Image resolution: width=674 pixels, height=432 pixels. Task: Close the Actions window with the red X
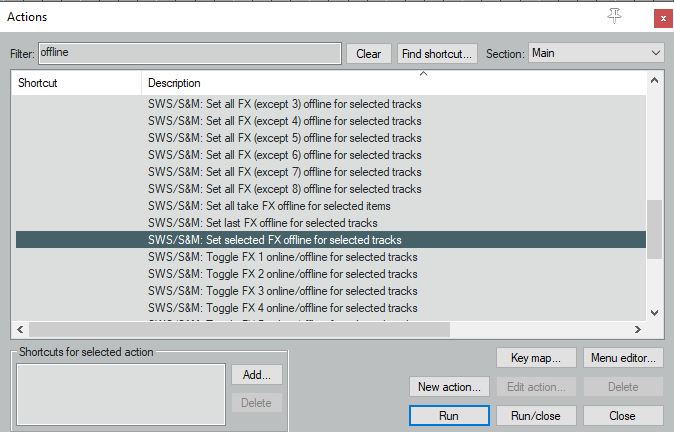pyautogui.click(x=663, y=19)
